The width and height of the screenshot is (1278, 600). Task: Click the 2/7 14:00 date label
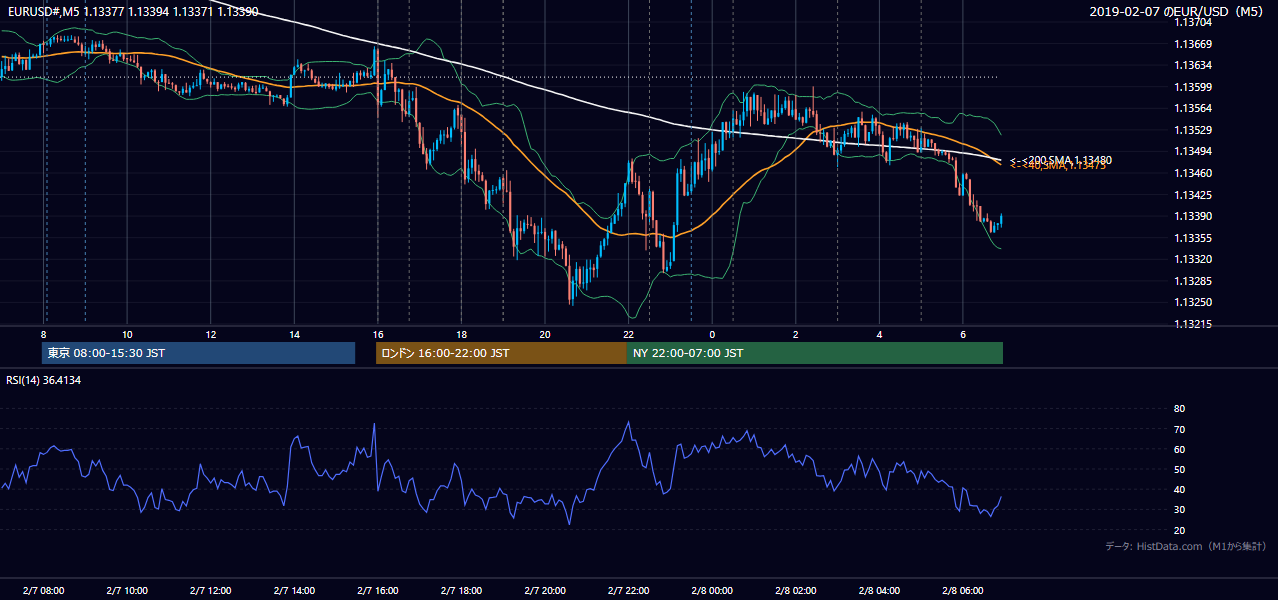coord(294,591)
